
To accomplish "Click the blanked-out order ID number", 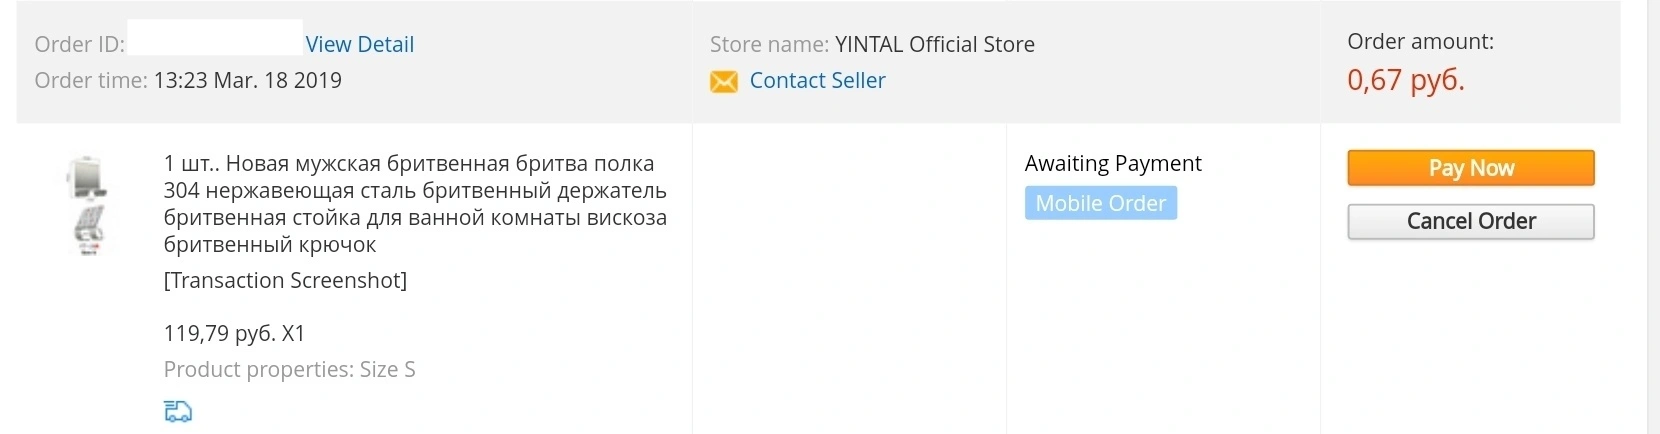I will [215, 38].
